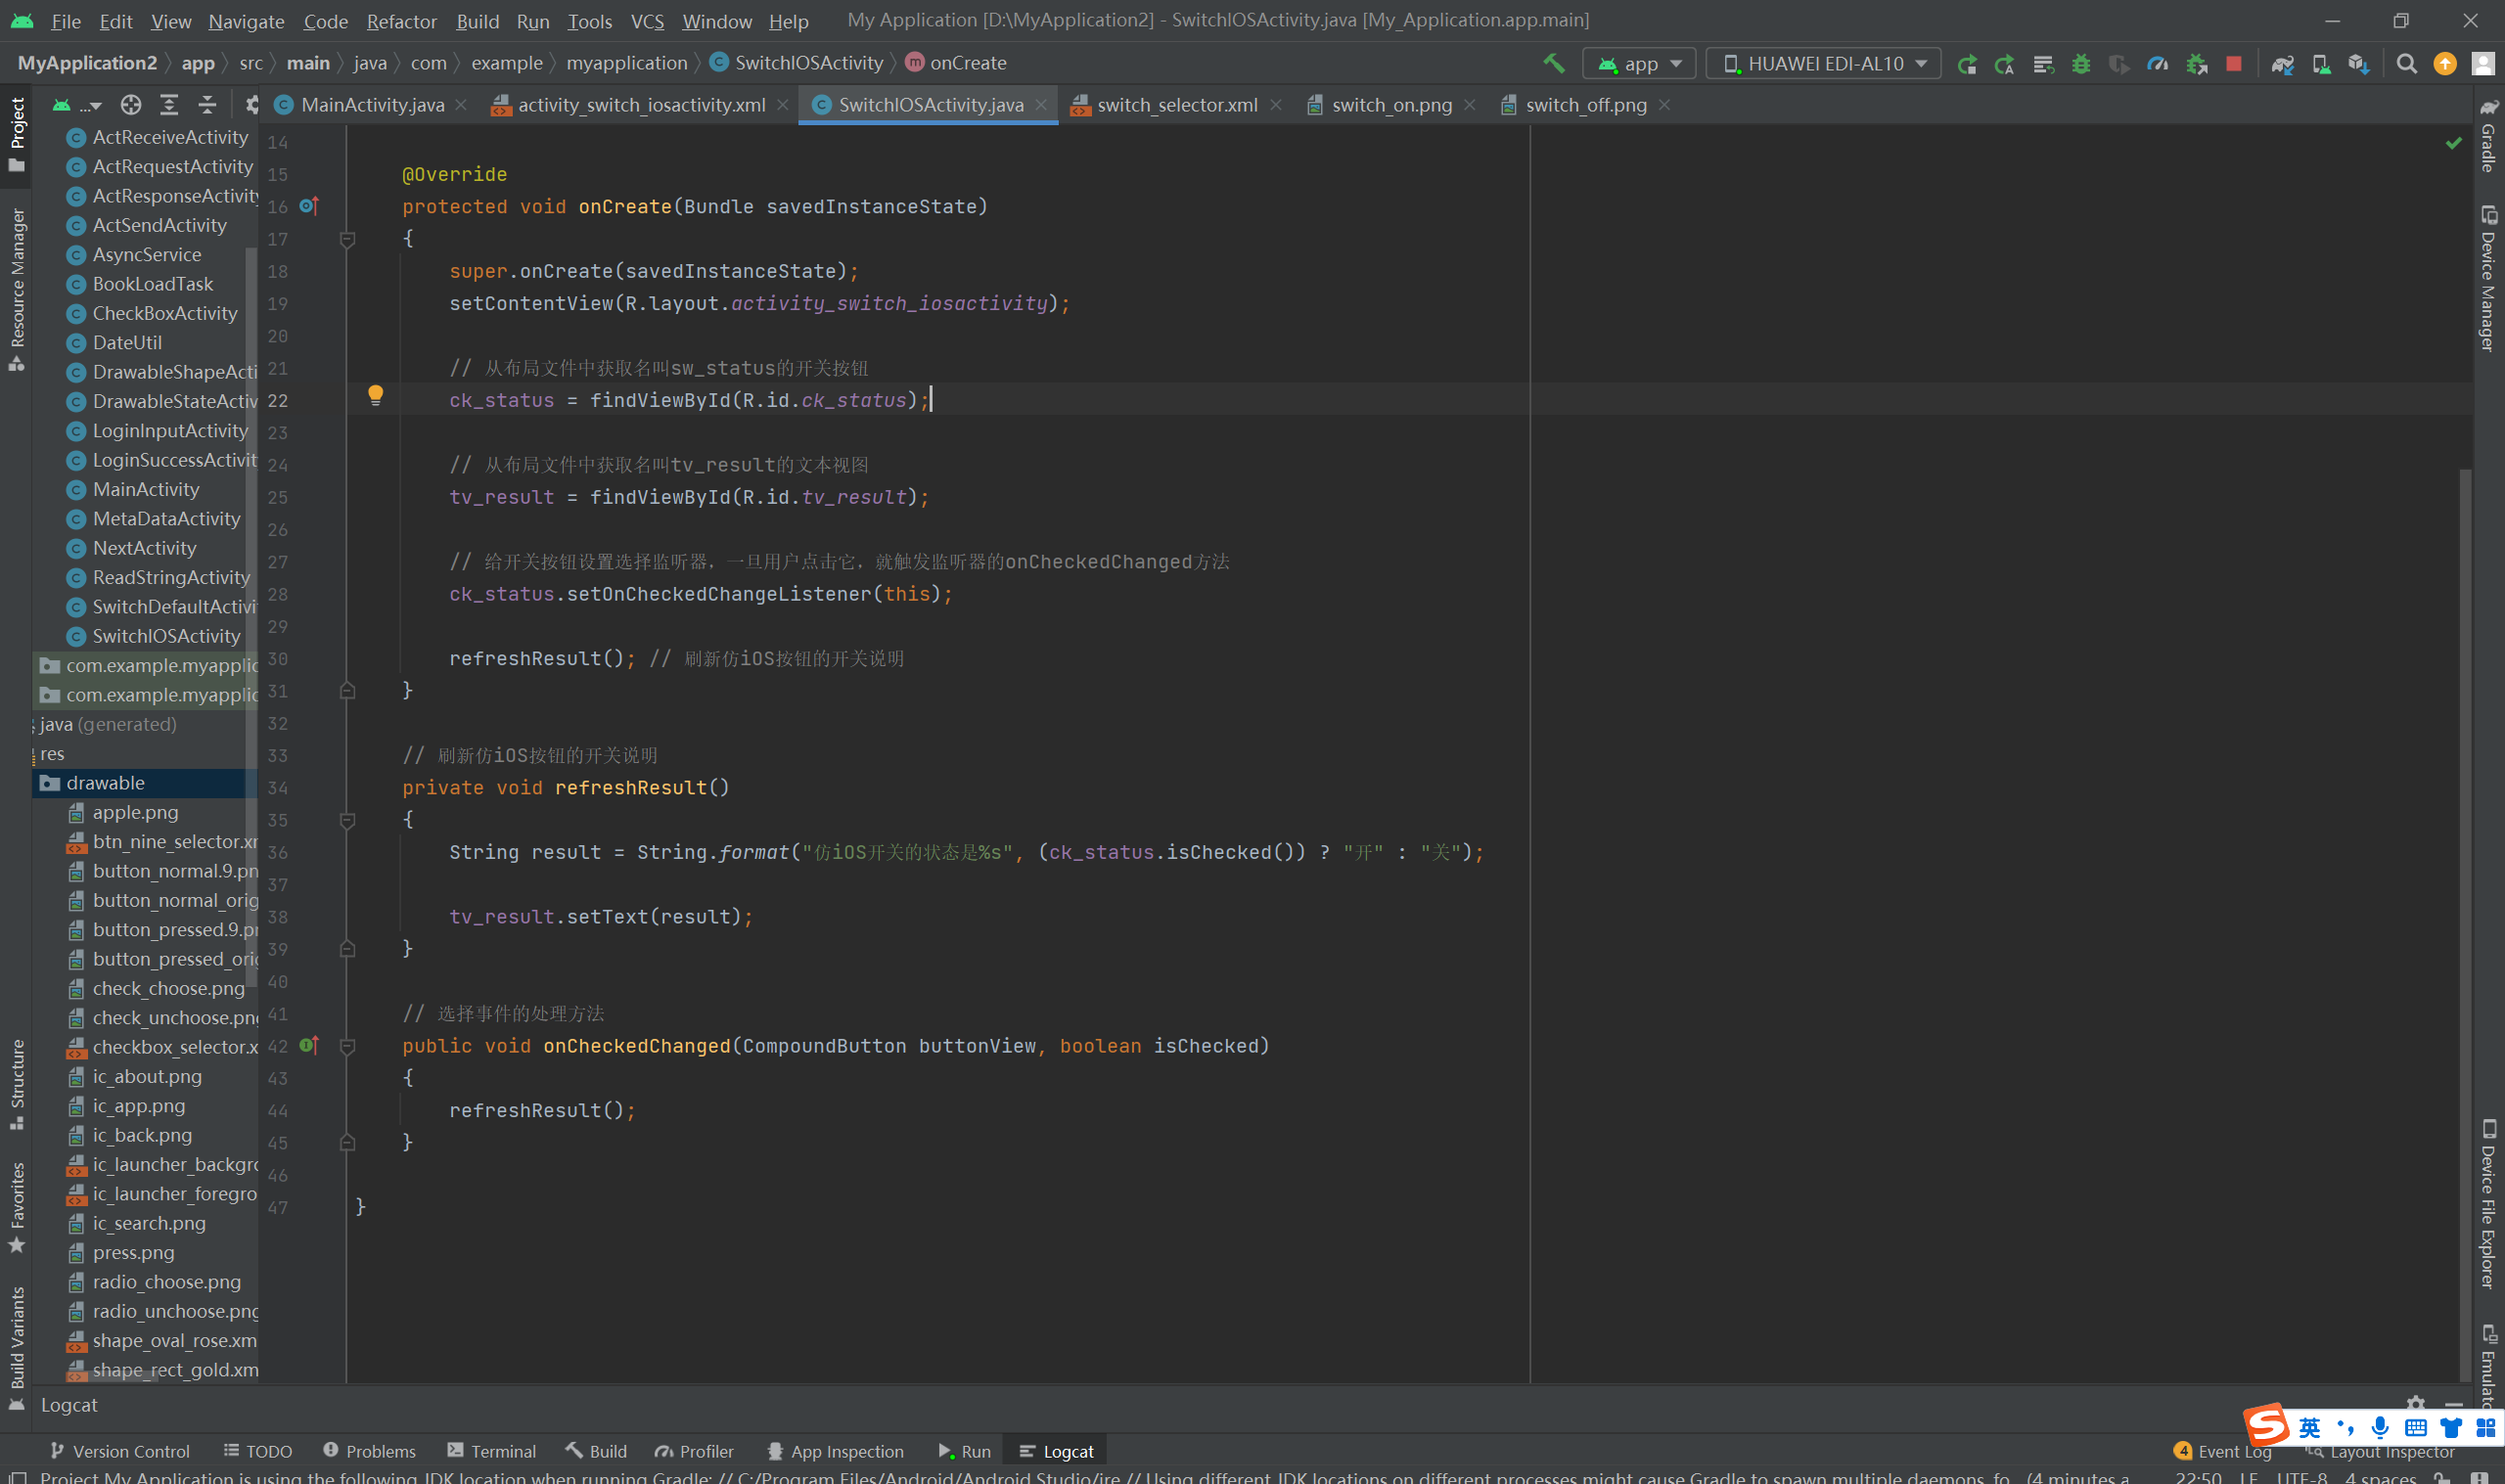Click the intention lightbulb on line 22

pos(375,395)
